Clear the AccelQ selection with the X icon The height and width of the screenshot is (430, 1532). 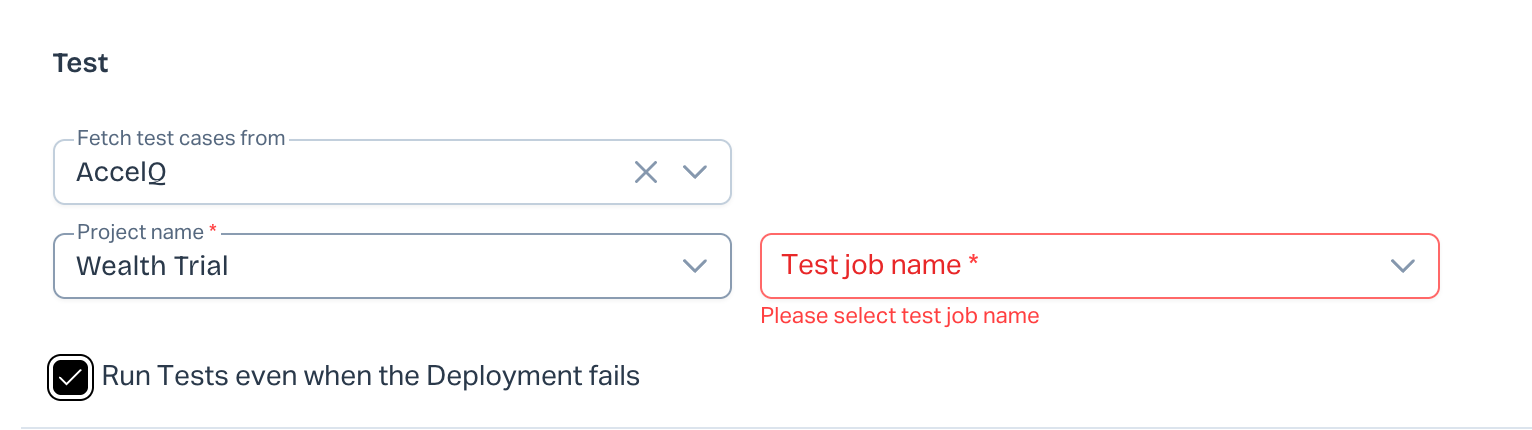coord(646,172)
